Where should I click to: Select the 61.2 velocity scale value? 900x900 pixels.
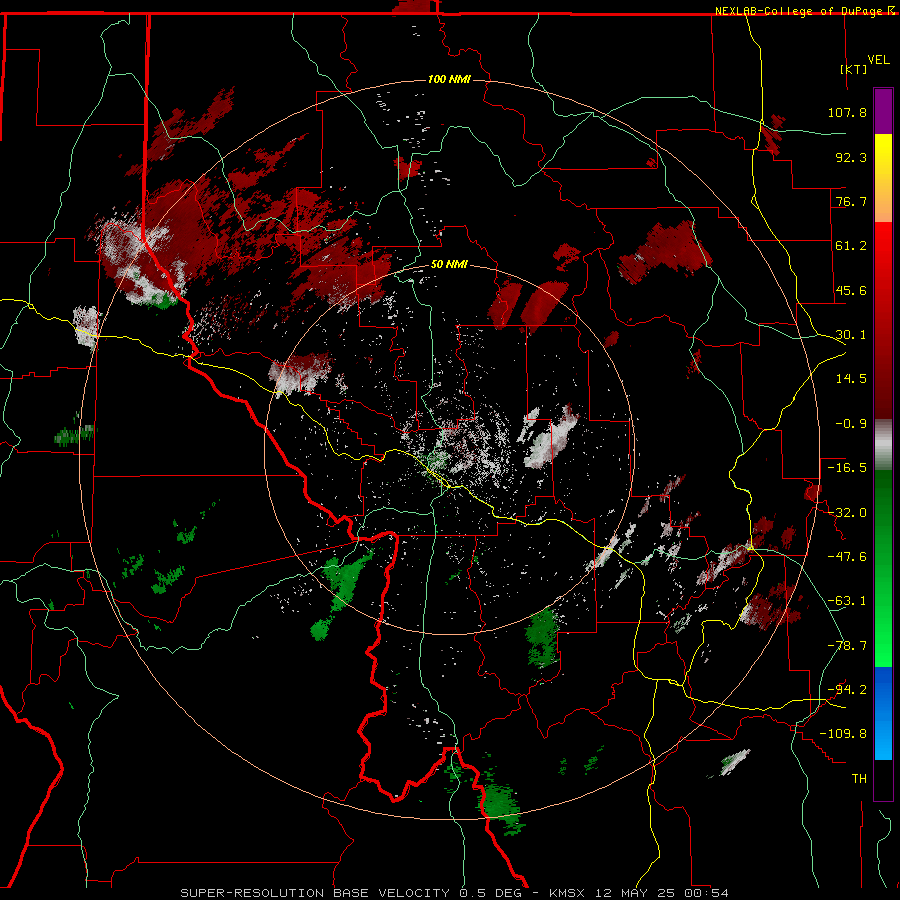[x=851, y=246]
